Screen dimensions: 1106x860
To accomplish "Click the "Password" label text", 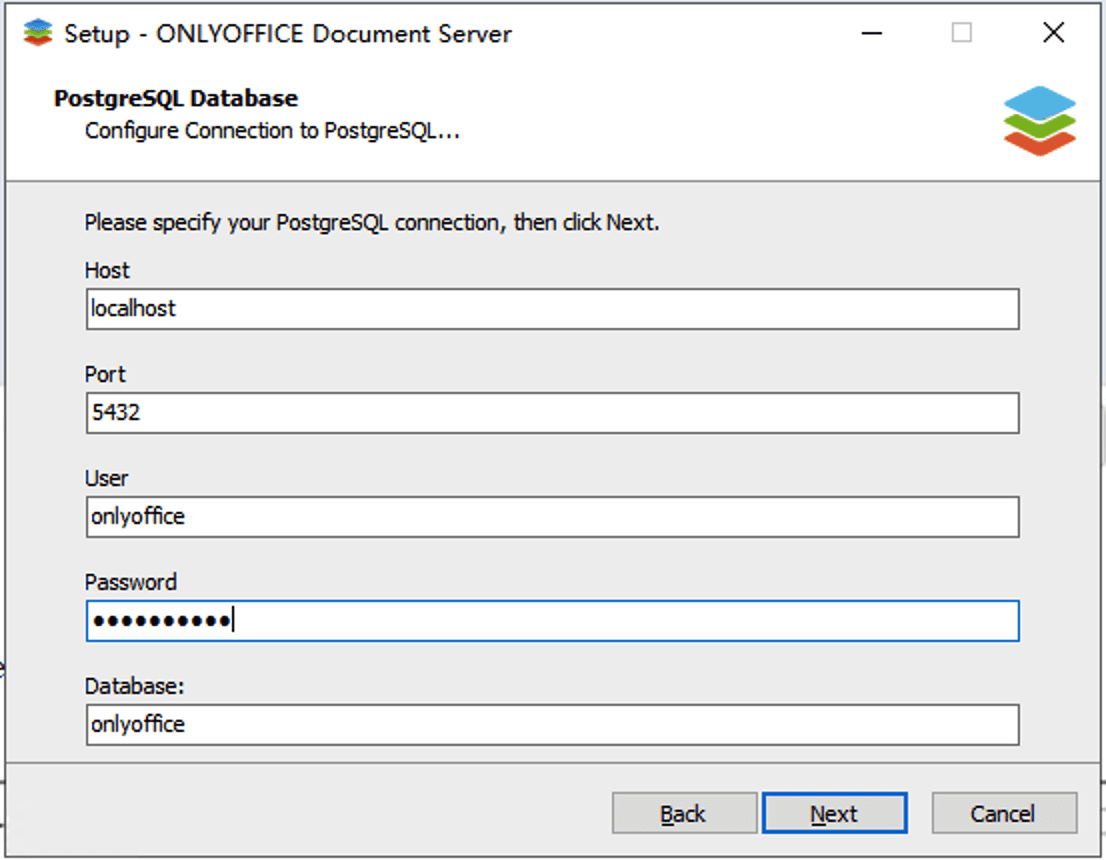I will point(130,583).
